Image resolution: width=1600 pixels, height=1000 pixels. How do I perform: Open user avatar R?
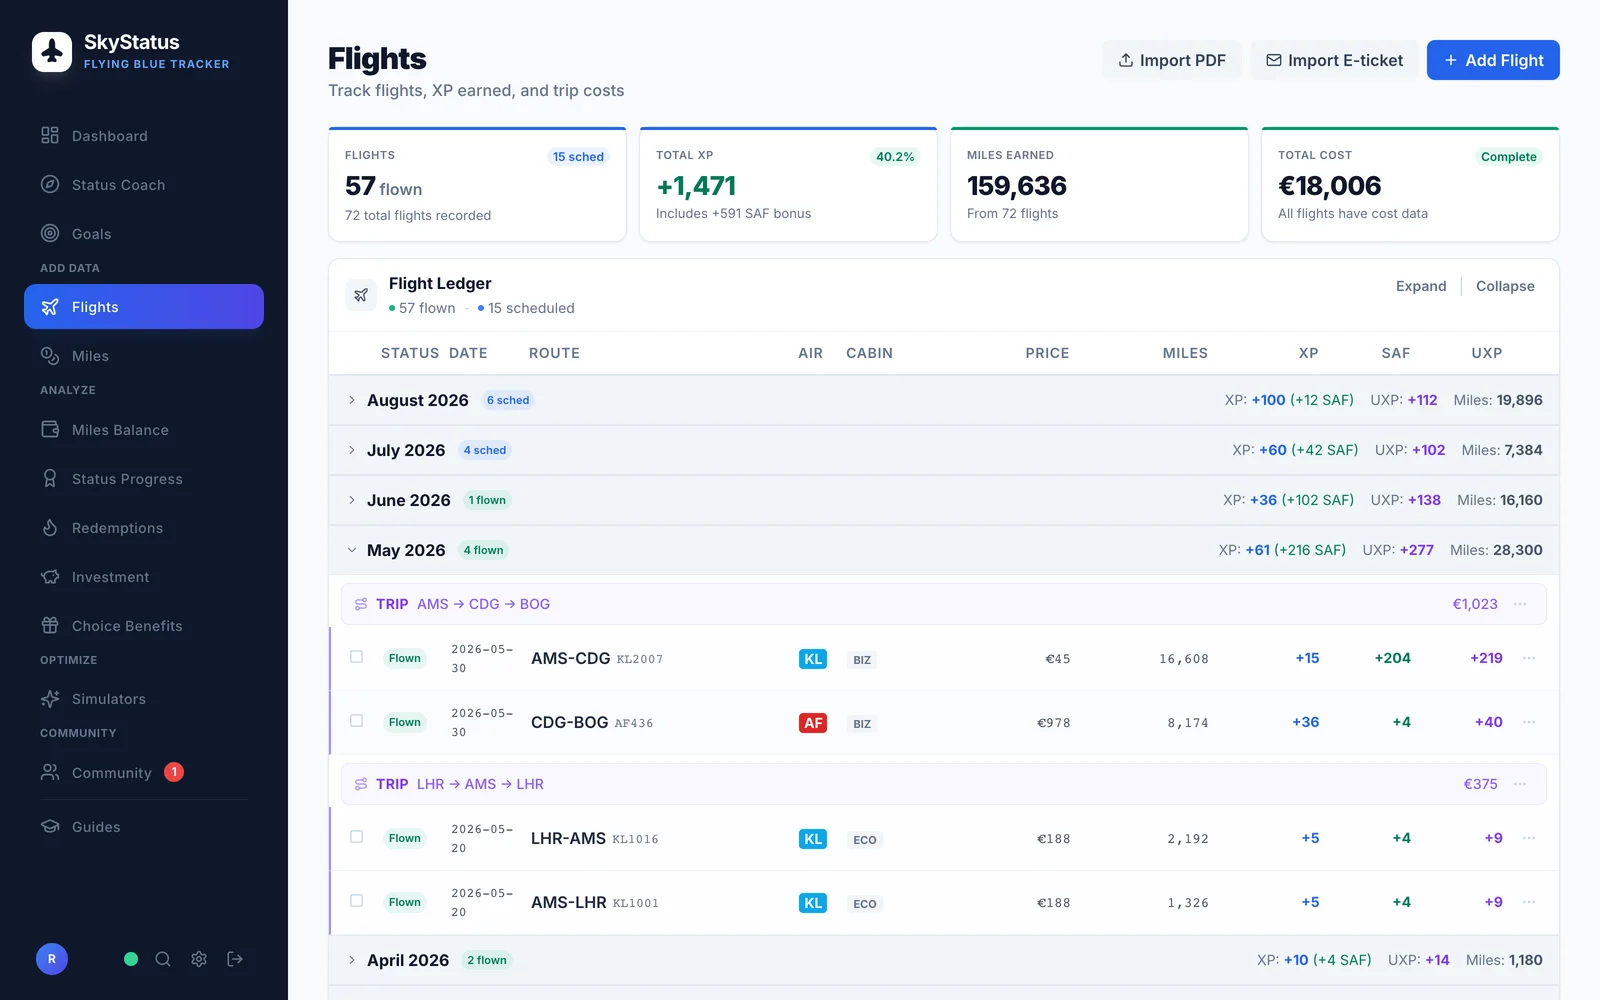pyautogui.click(x=52, y=959)
